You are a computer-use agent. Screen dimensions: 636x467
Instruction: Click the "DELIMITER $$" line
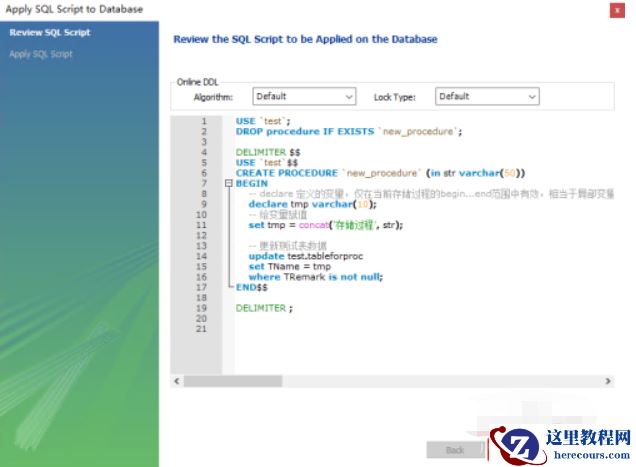coord(268,152)
